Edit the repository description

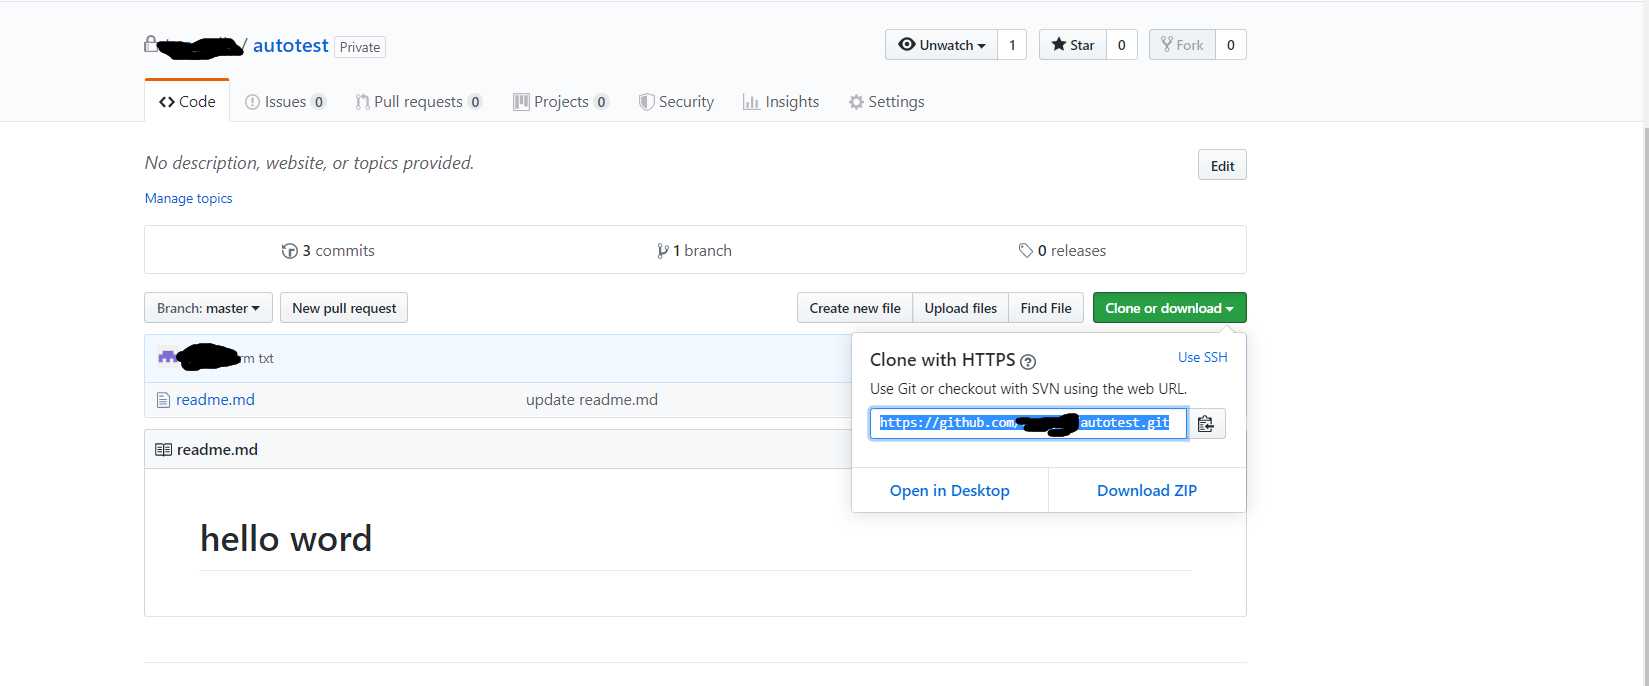[1222, 166]
